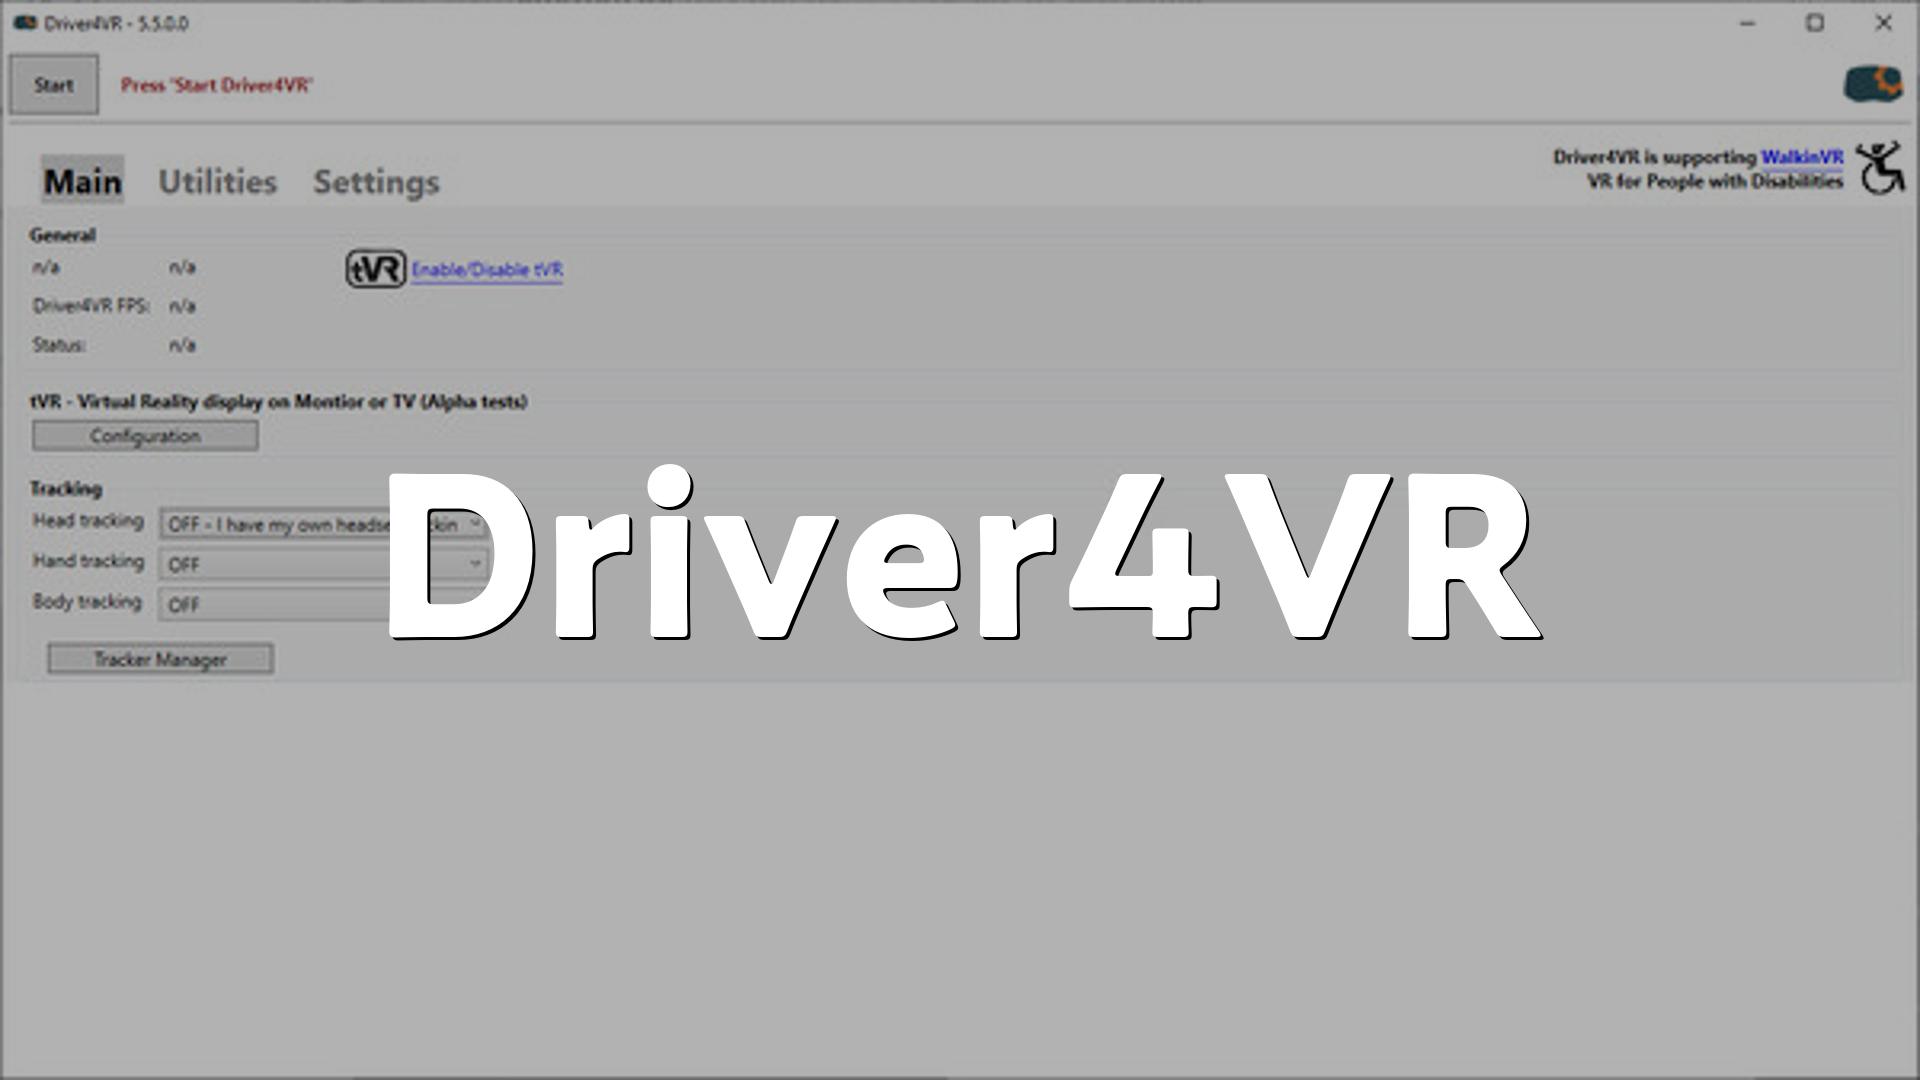Click the "tVR - Virtual Reality display" heading
Viewport: 1920px width, 1080px height.
(x=279, y=401)
